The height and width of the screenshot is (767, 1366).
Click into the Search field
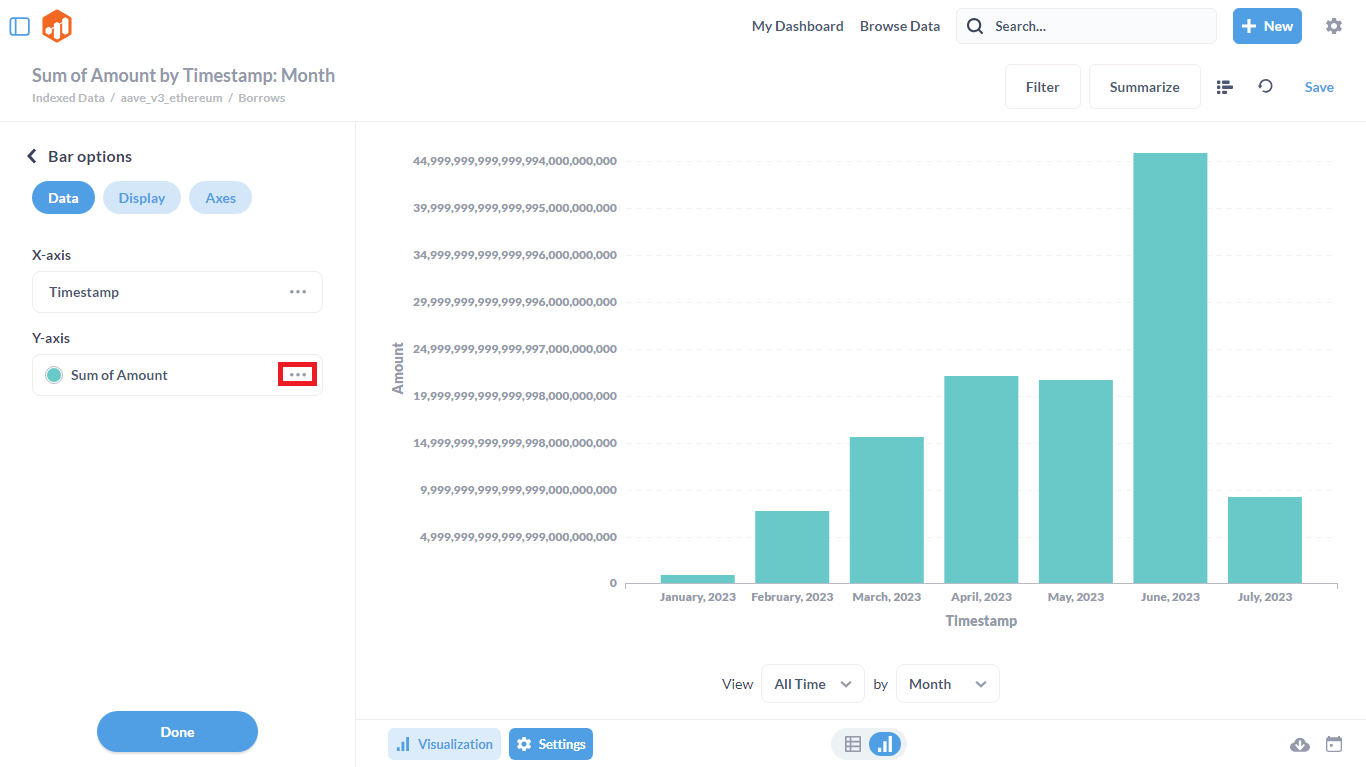point(1095,26)
